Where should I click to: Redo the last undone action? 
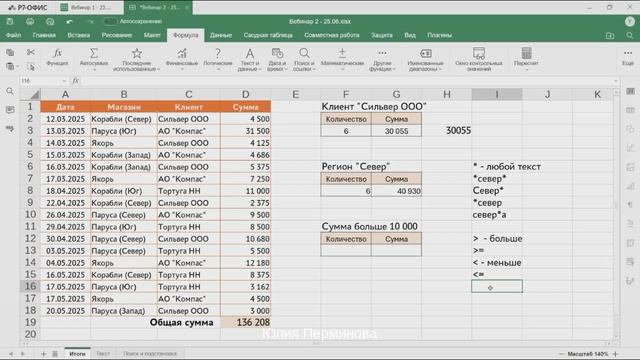coord(90,21)
